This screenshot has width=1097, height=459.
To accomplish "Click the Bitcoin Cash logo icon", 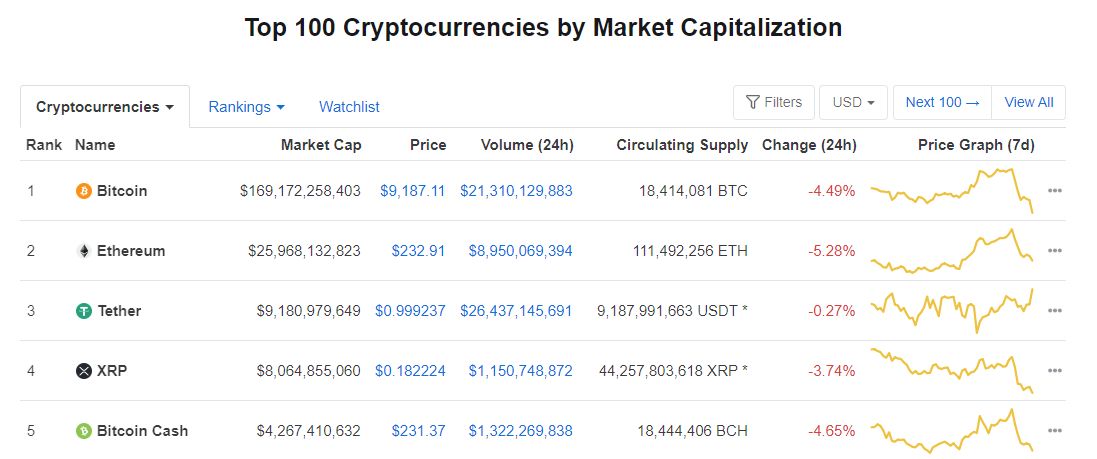I will tap(84, 431).
